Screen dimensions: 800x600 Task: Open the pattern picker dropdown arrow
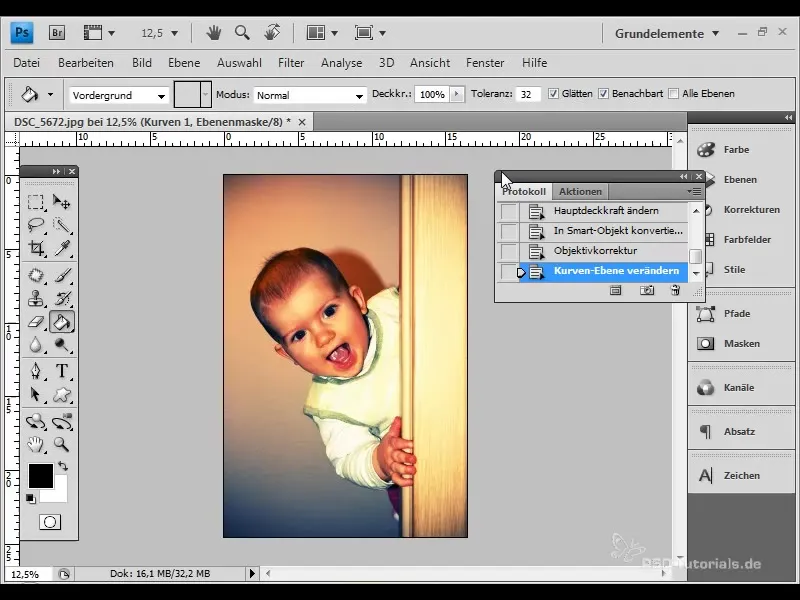[206, 94]
